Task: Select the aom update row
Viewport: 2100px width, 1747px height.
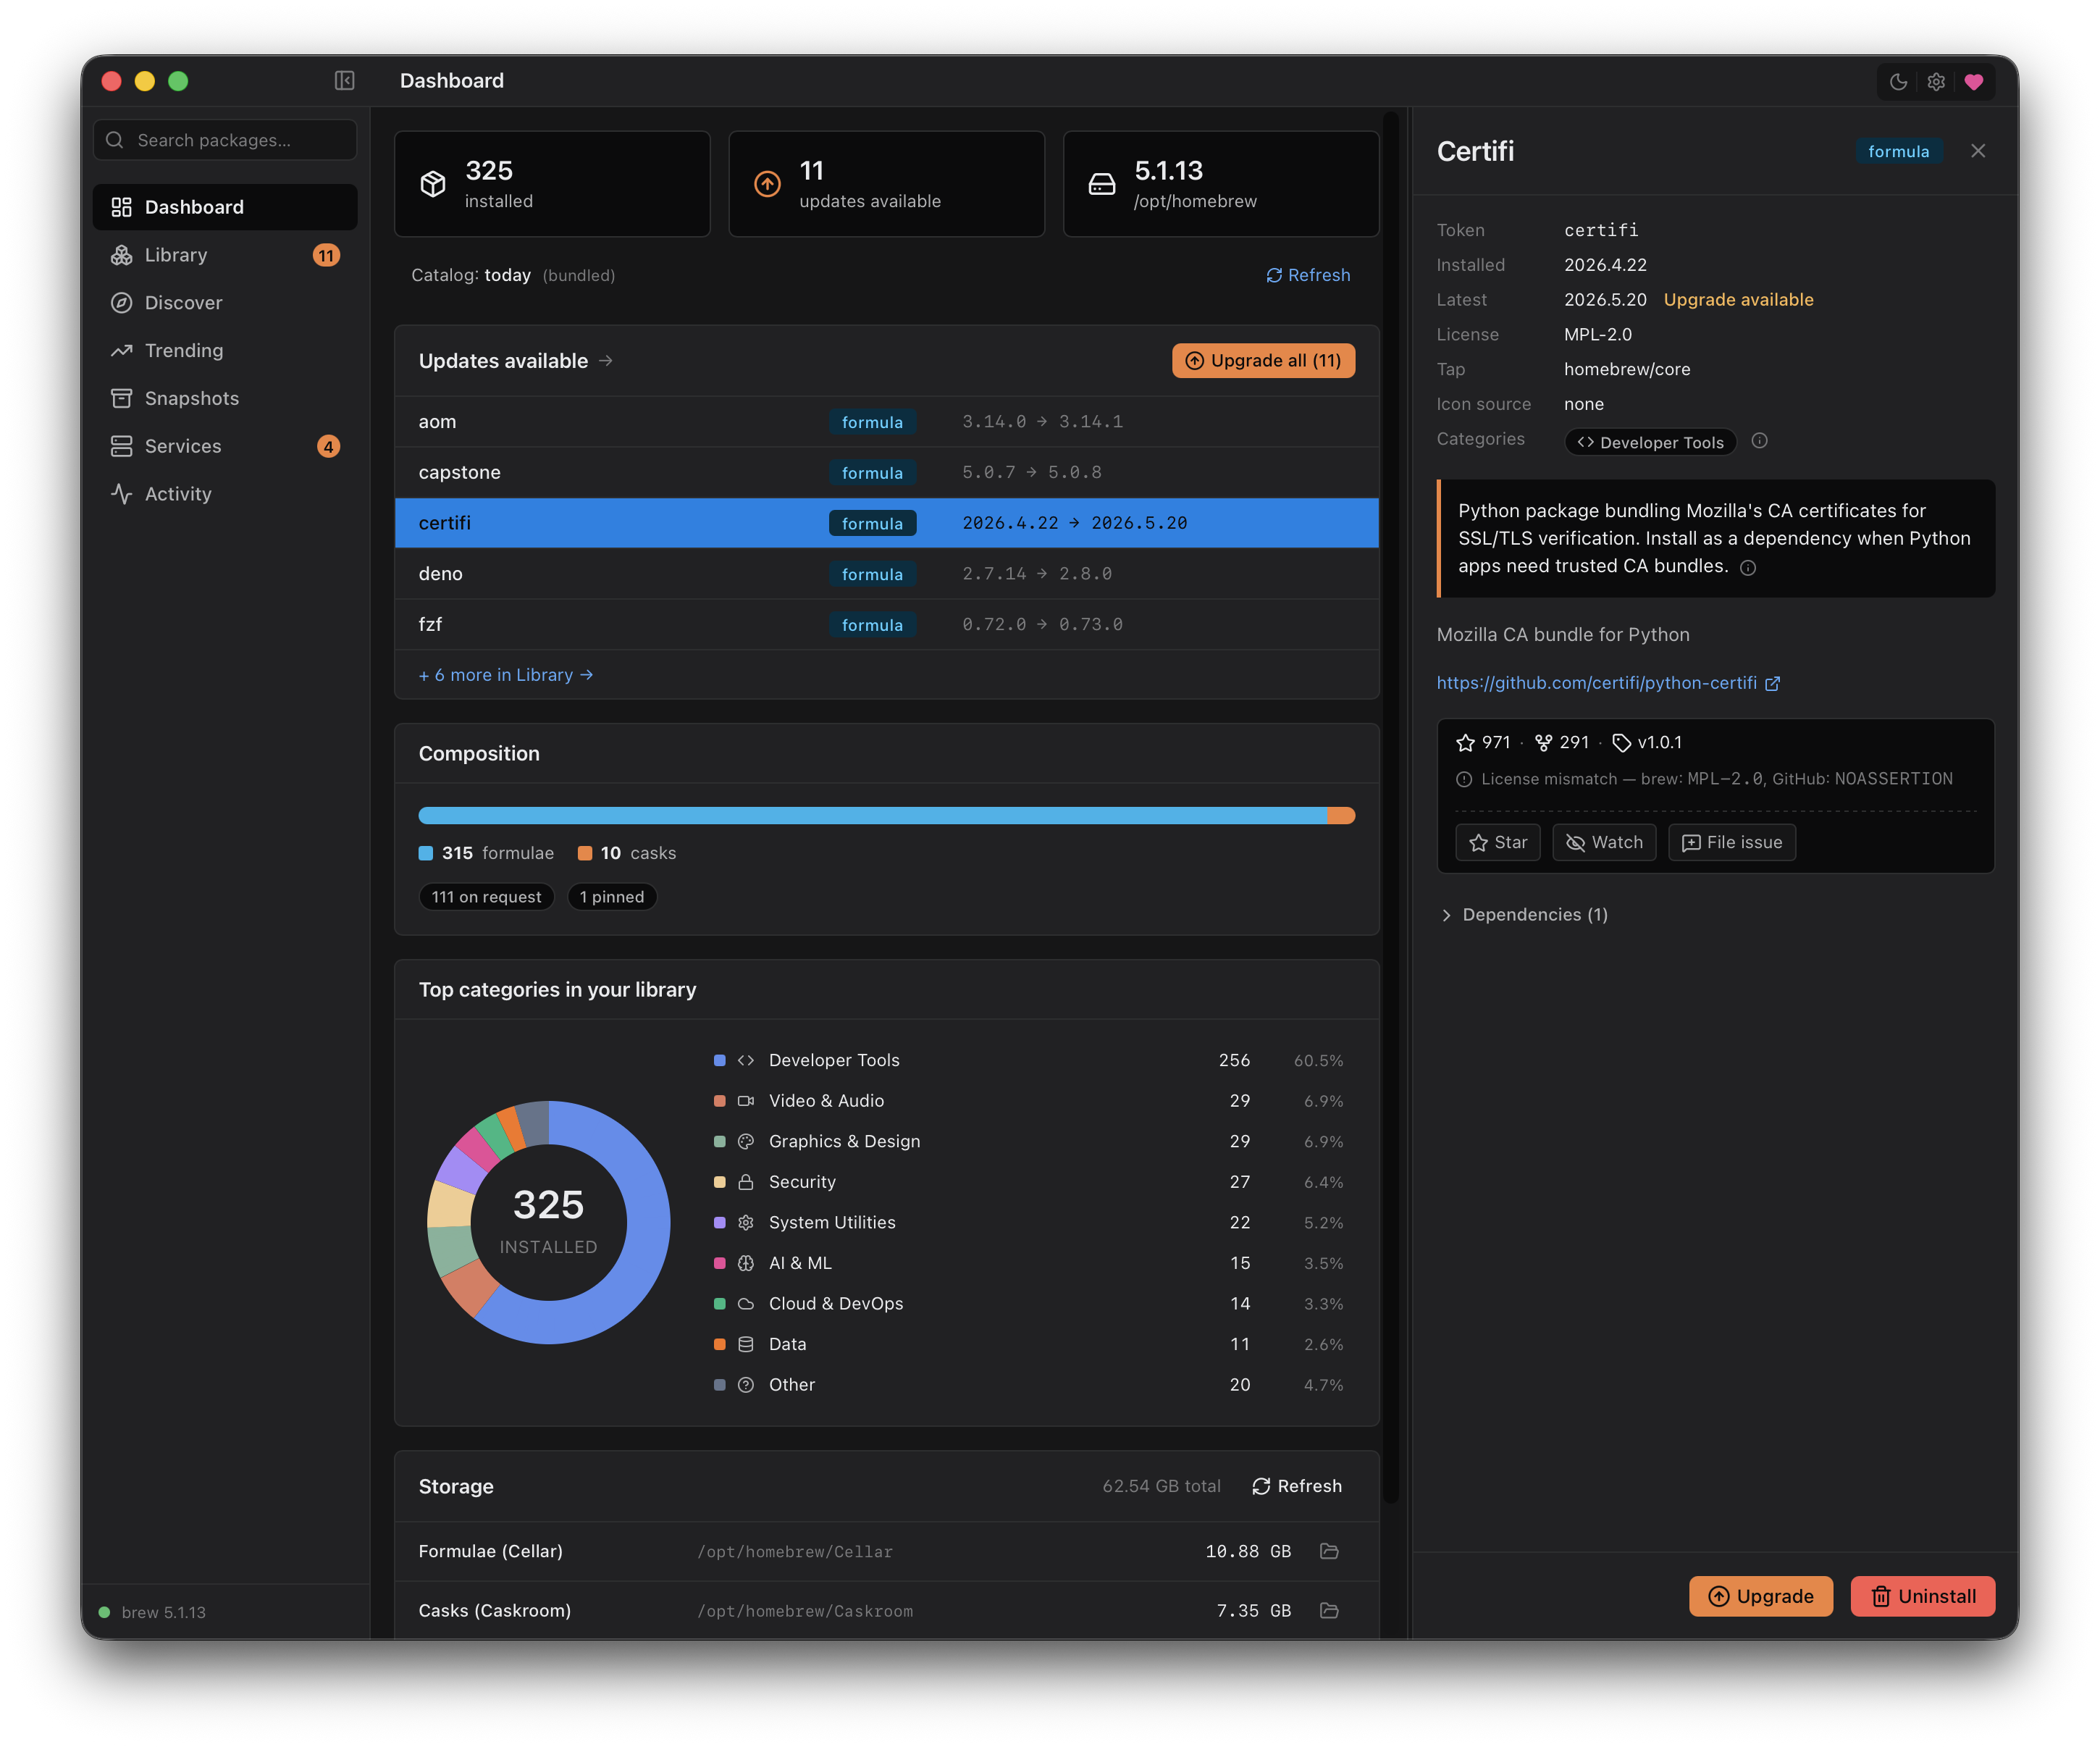Action: point(887,422)
